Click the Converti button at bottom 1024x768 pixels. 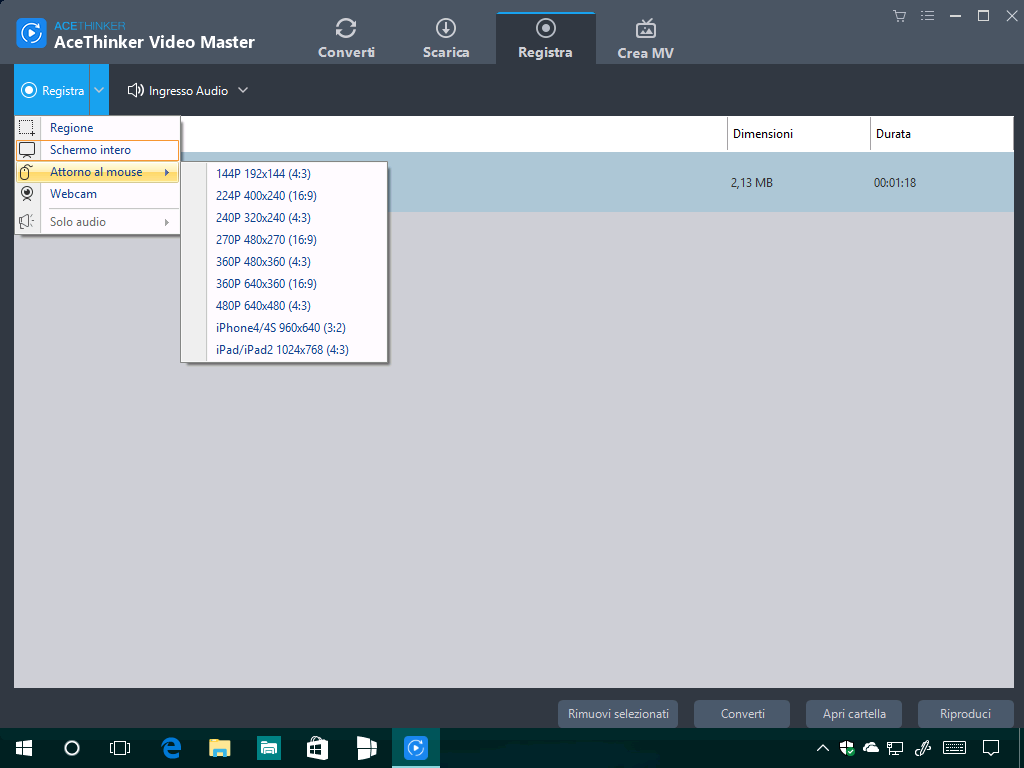pyautogui.click(x=742, y=714)
